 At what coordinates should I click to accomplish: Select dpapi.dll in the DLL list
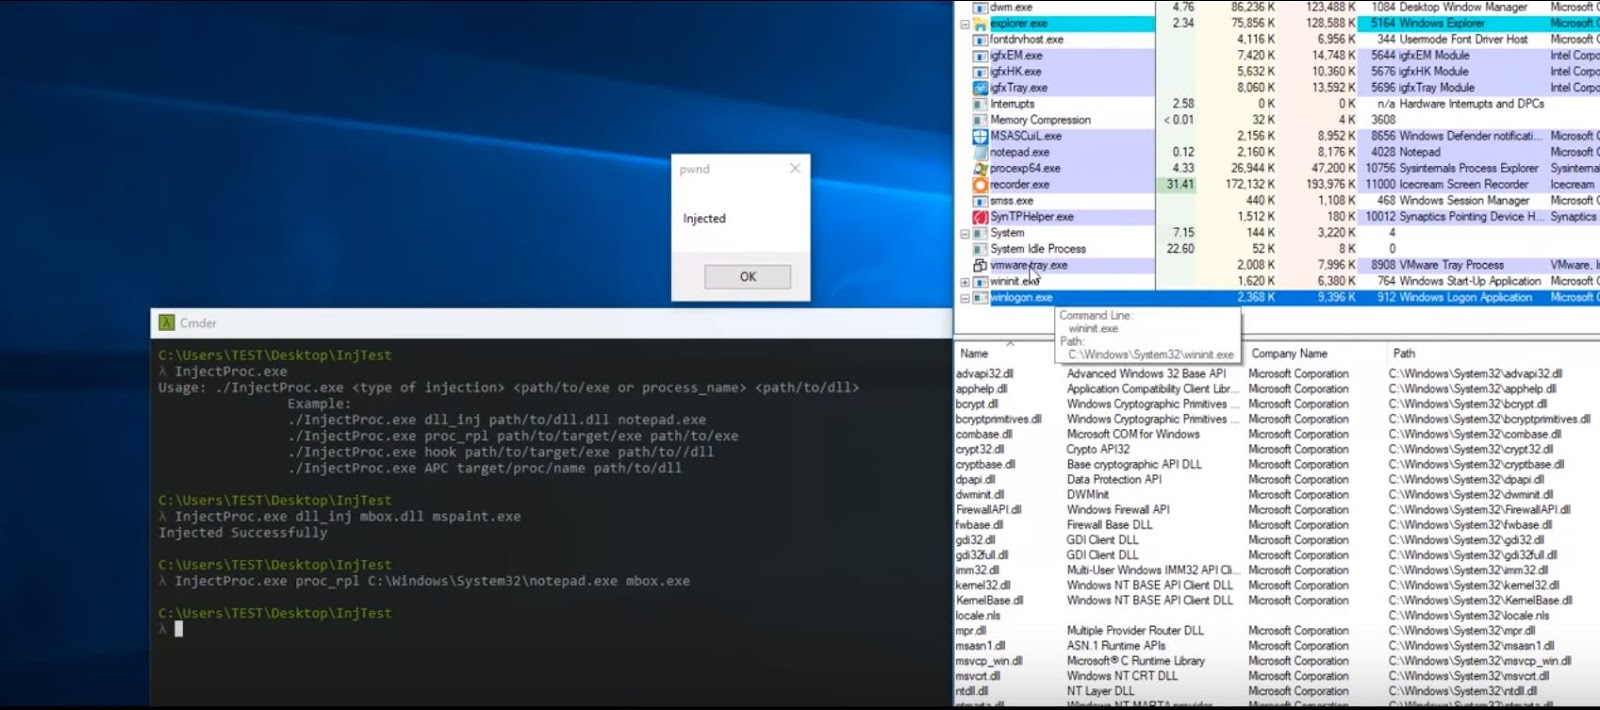(x=976, y=479)
